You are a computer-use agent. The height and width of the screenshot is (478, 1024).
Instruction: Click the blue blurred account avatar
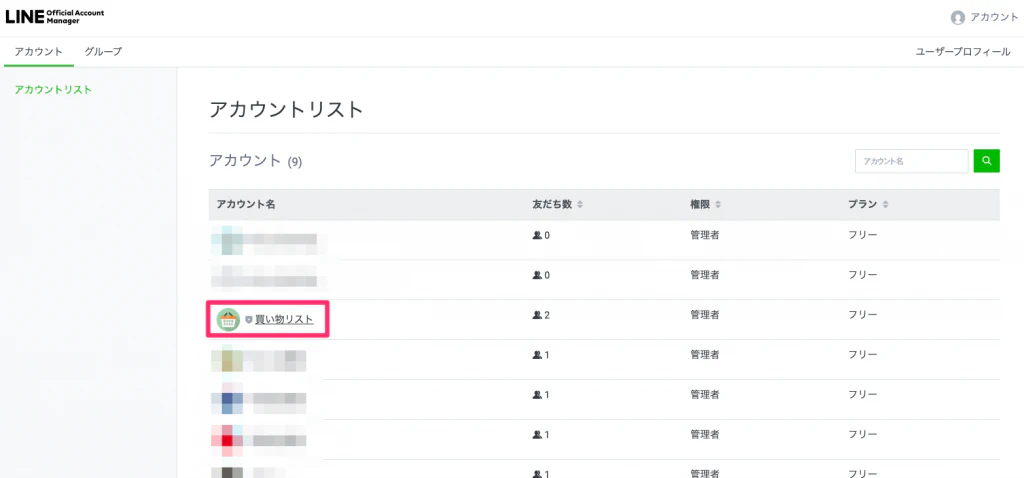click(x=228, y=399)
